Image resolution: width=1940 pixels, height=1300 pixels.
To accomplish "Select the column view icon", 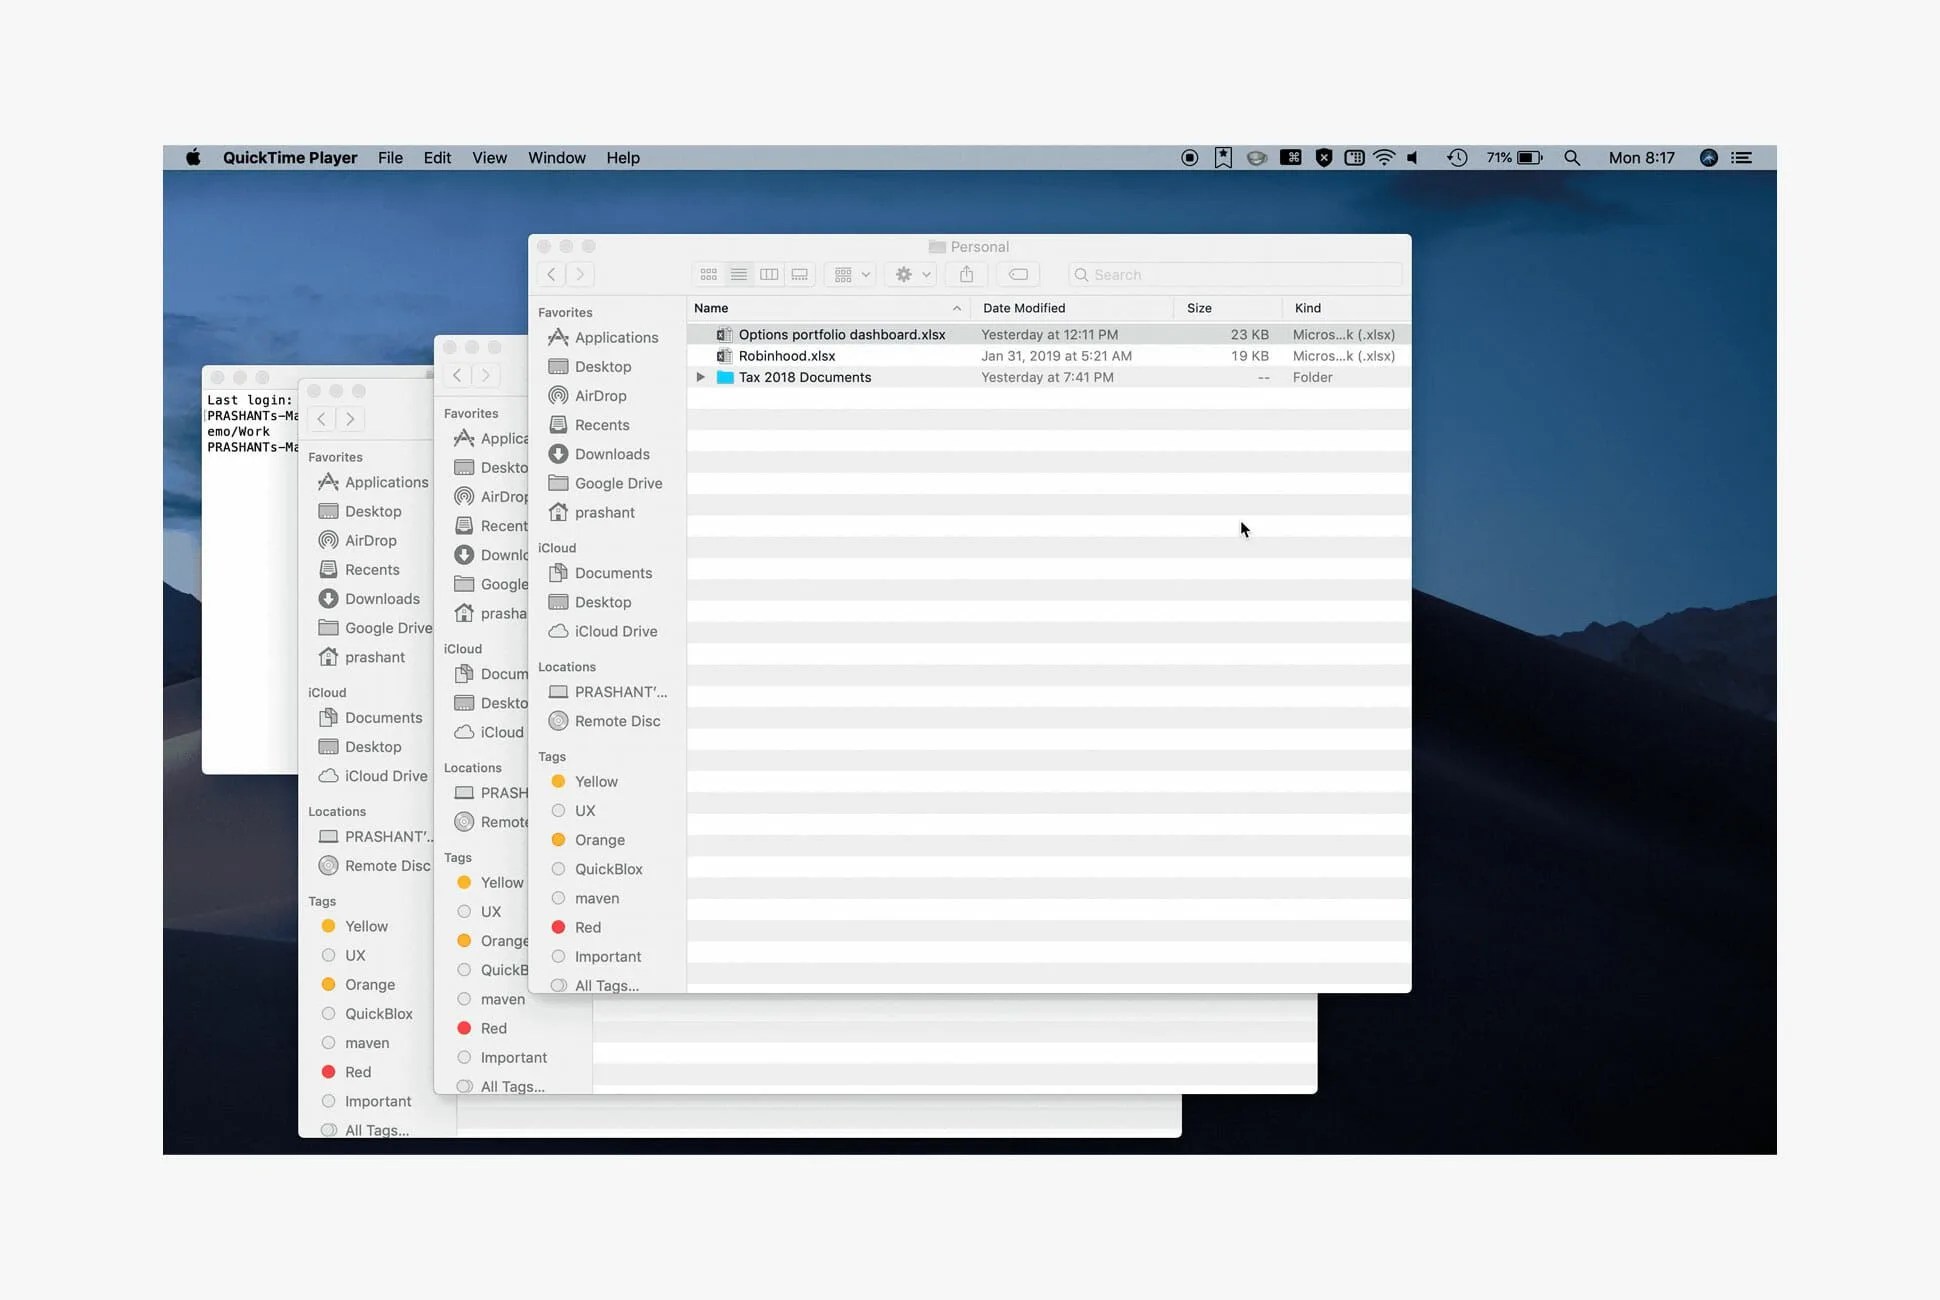I will click(x=769, y=274).
